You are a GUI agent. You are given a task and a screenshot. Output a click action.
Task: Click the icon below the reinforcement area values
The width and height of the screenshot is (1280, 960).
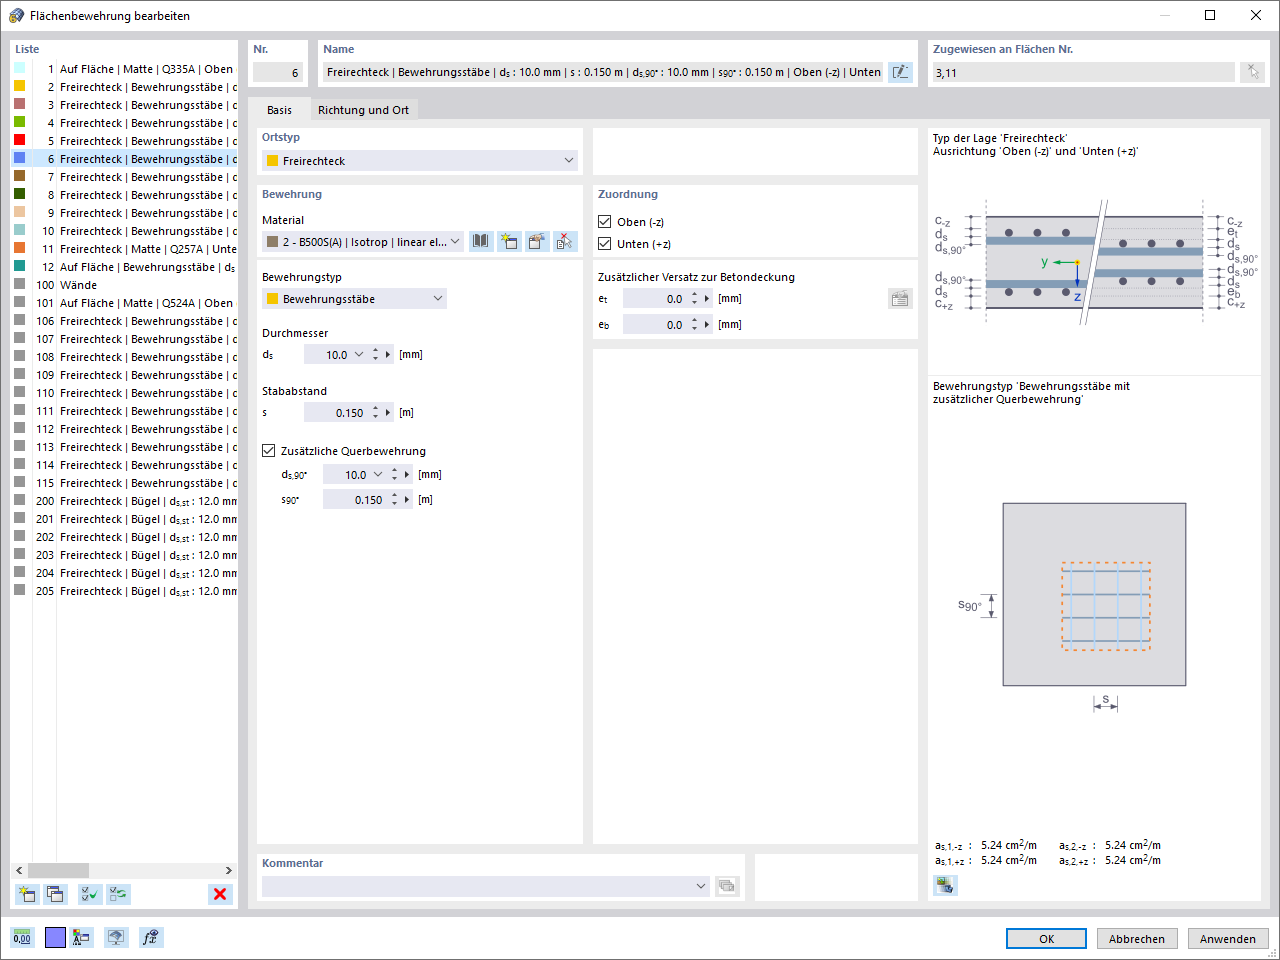pyautogui.click(x=945, y=885)
